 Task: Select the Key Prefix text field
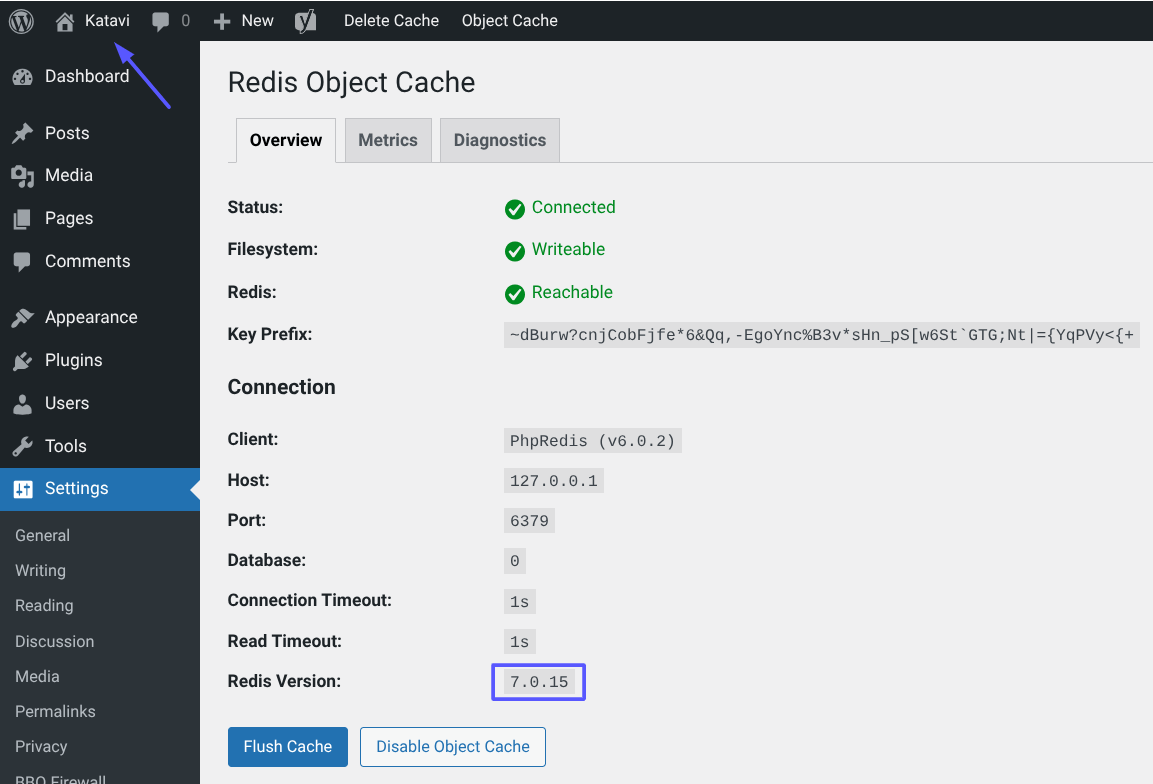(x=820, y=334)
